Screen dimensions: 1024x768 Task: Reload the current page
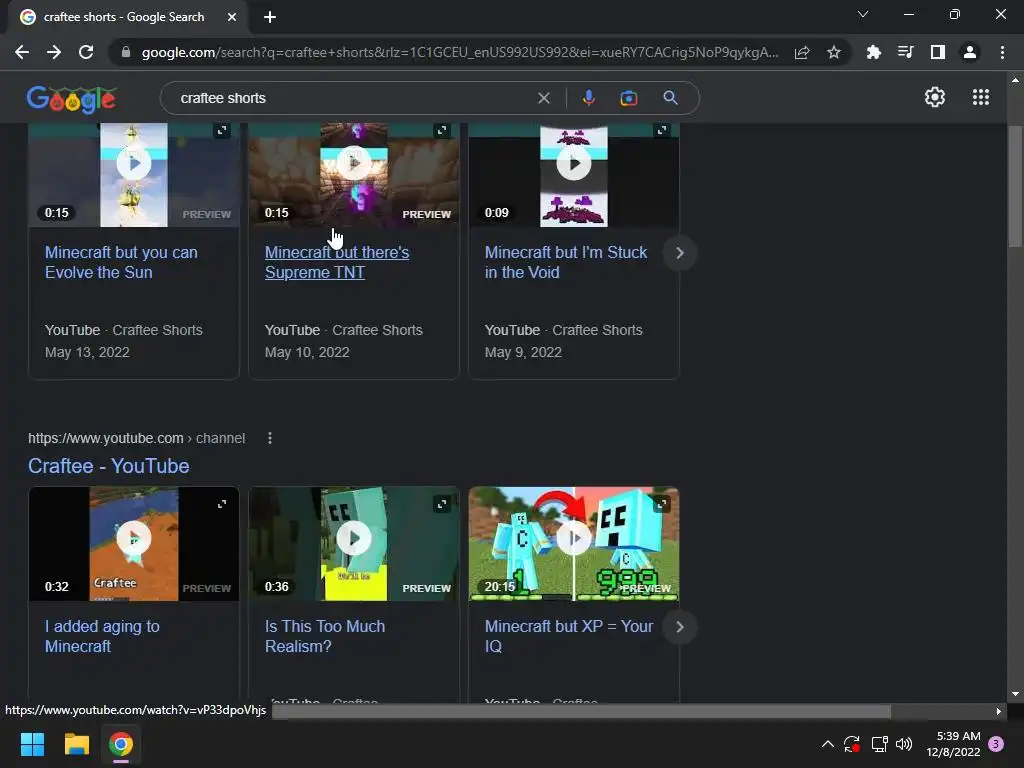pyautogui.click(x=86, y=52)
